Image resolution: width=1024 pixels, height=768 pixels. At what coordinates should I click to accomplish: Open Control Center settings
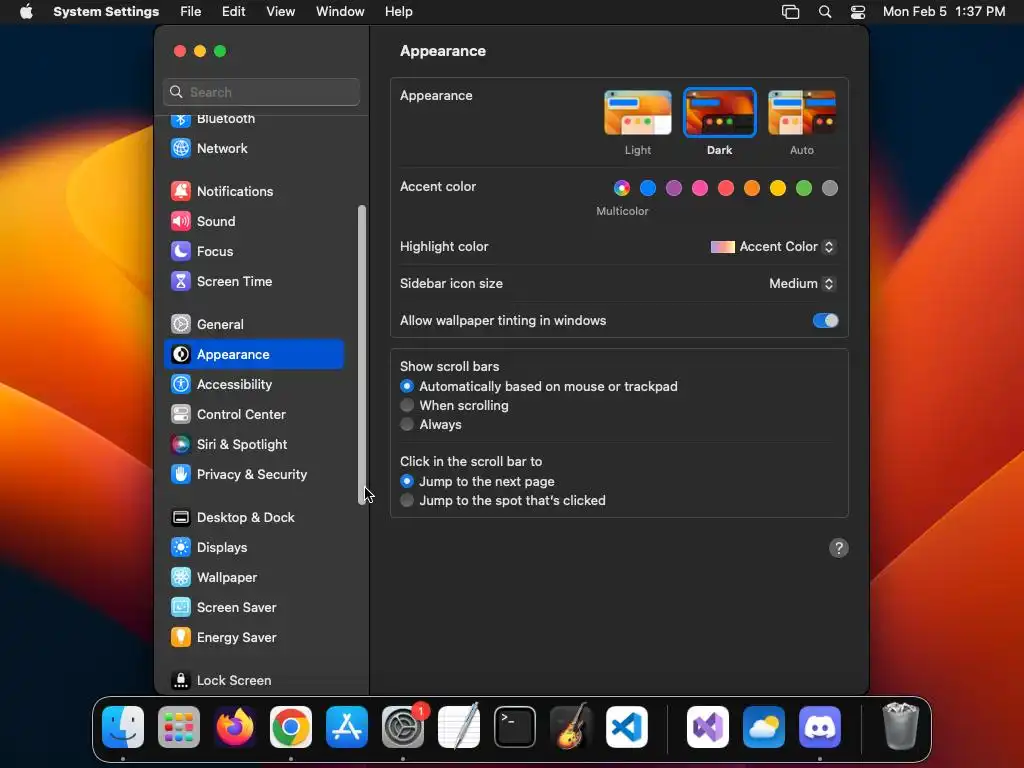[253, 415]
